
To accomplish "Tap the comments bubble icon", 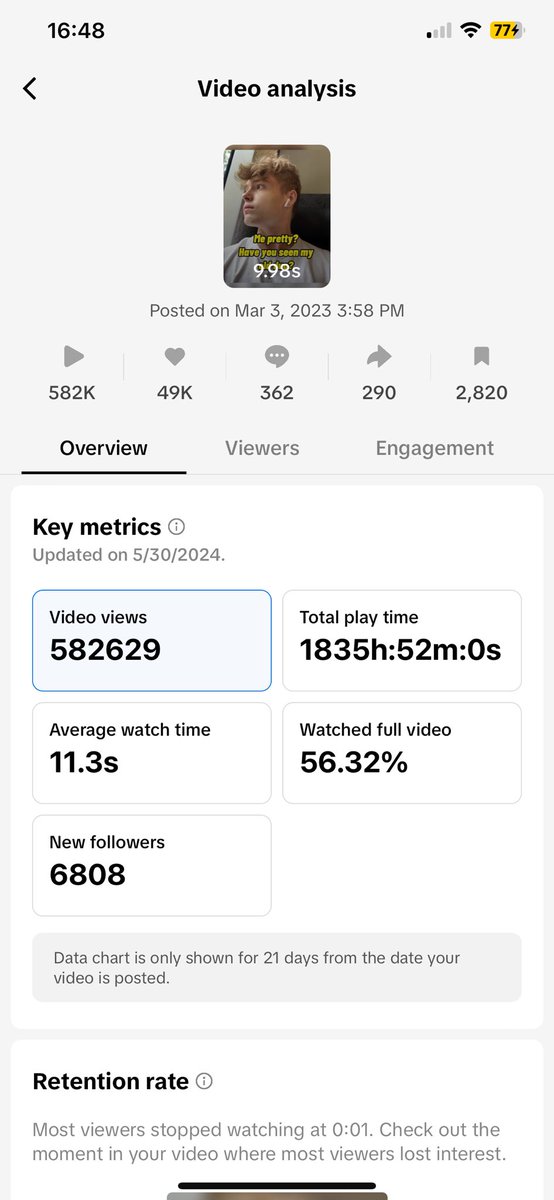I will click(277, 356).
